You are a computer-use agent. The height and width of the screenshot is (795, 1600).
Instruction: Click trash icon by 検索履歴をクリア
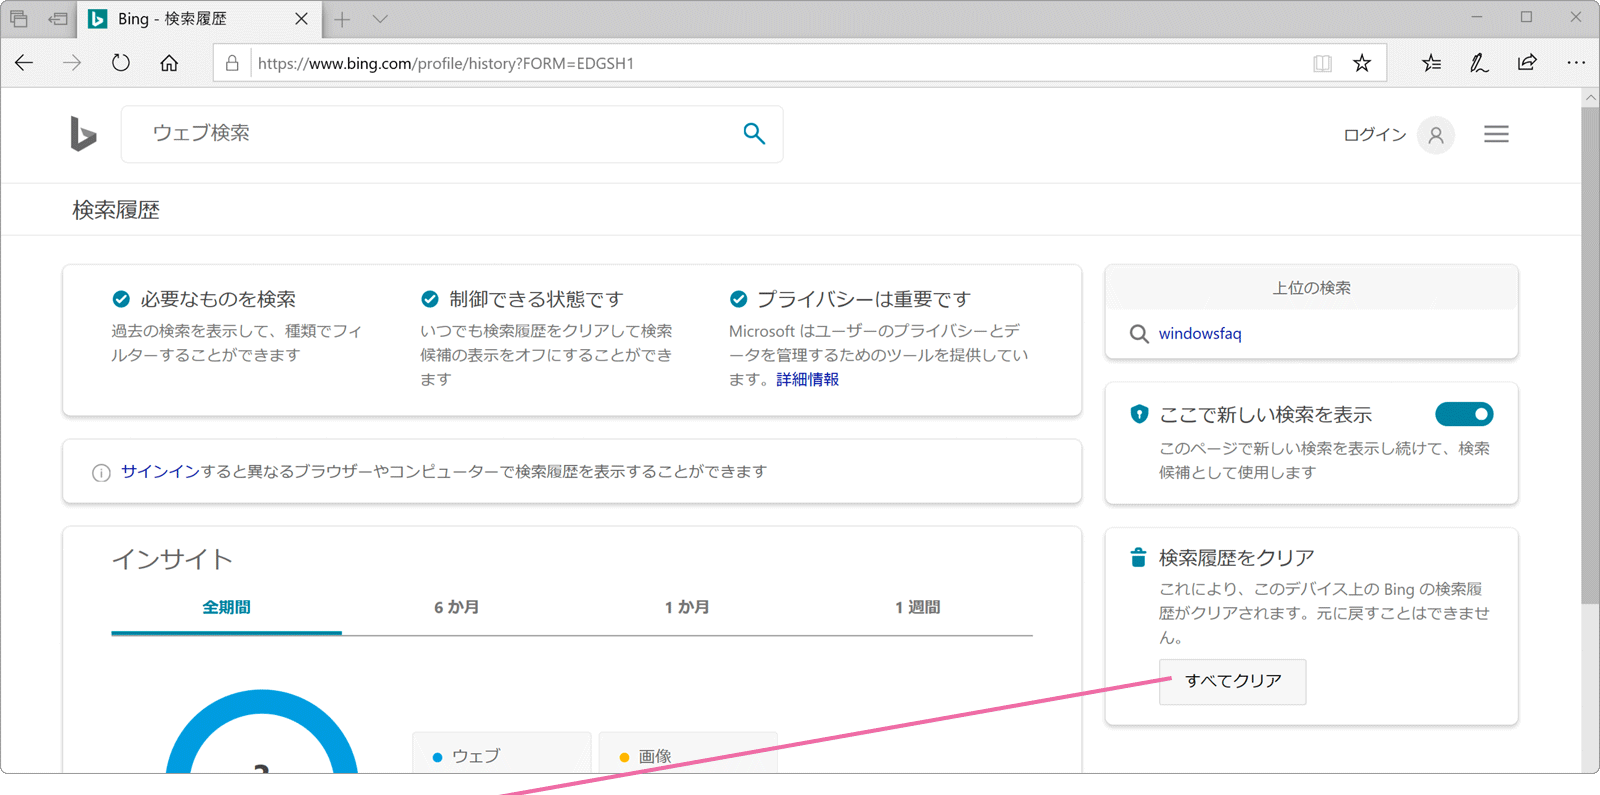[x=1138, y=557]
